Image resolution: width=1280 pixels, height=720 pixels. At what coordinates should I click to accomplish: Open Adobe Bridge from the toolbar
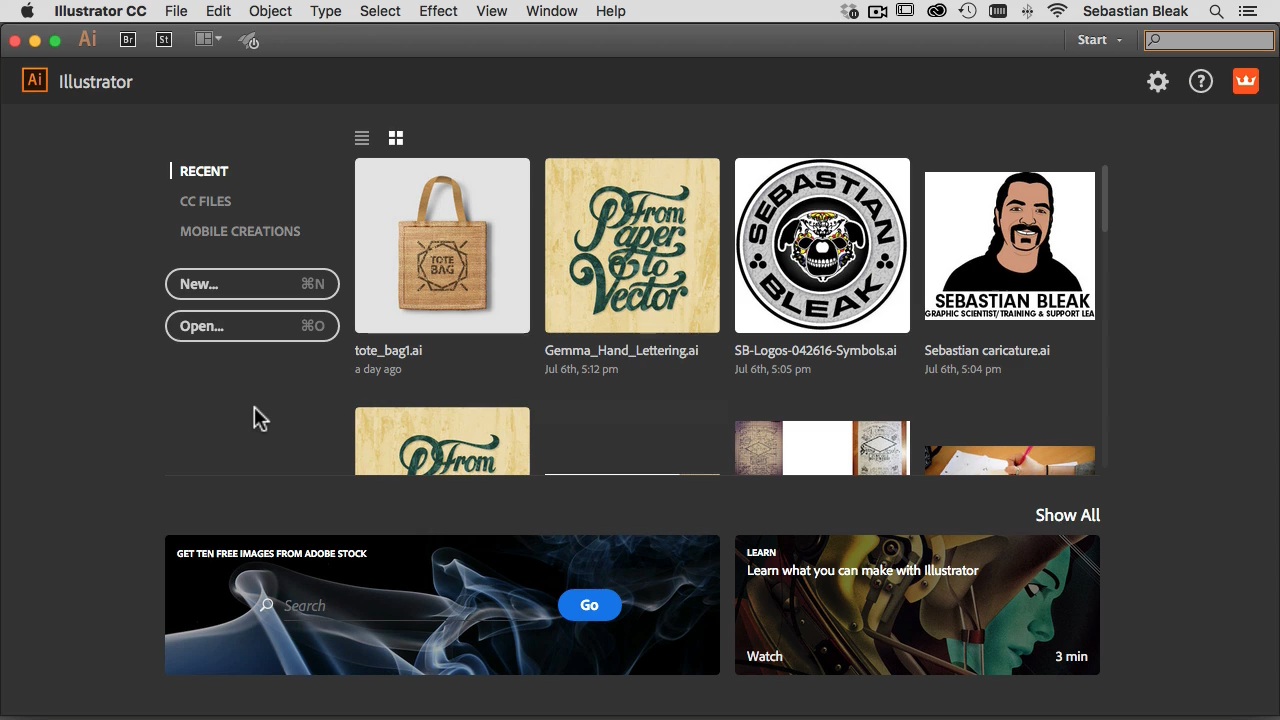pos(128,40)
